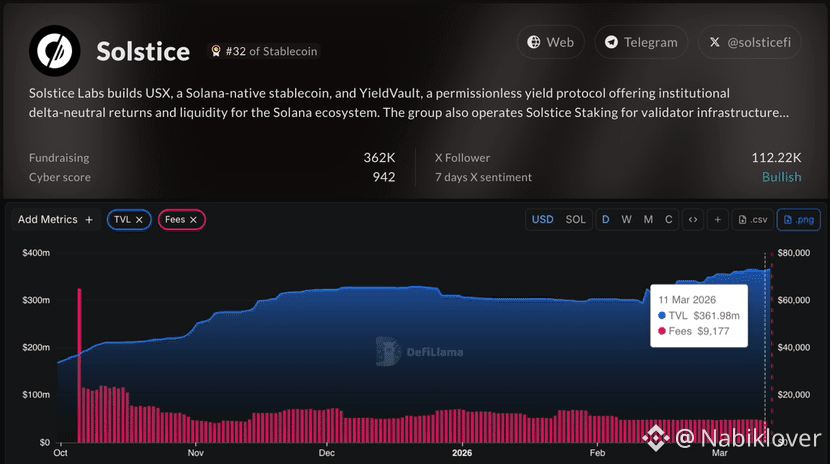
Task: Switch chart denomination to SOL
Action: [x=575, y=220]
